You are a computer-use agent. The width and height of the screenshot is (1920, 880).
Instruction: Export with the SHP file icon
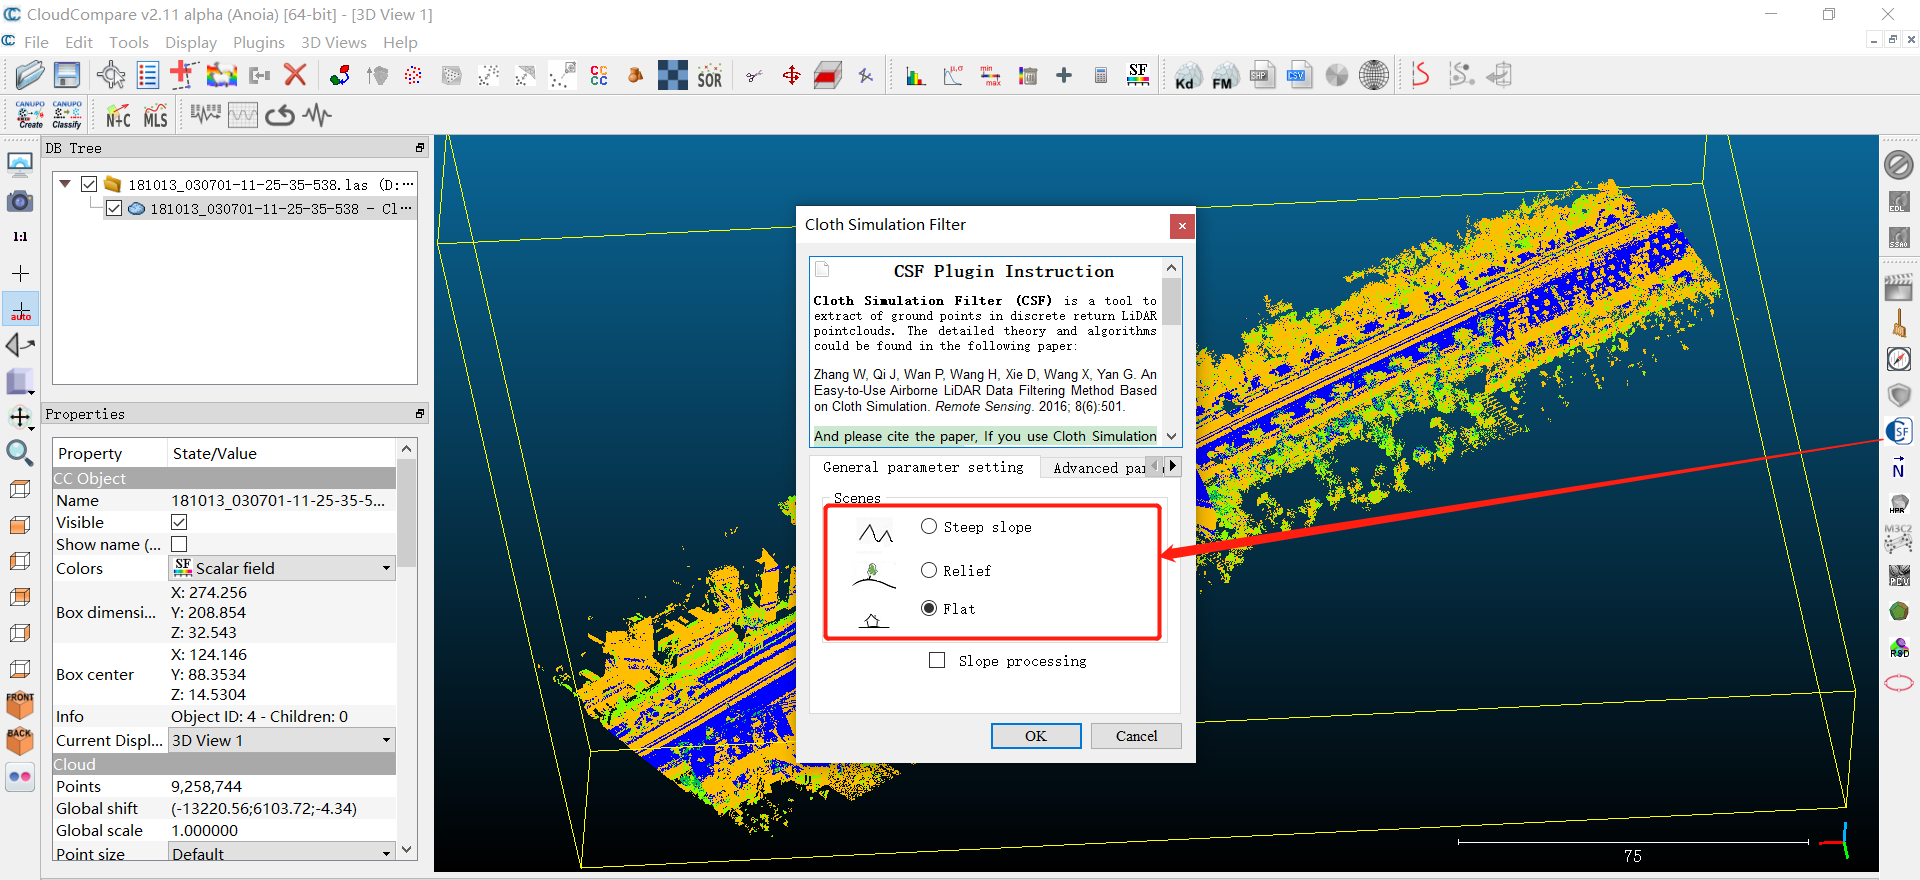point(1262,75)
